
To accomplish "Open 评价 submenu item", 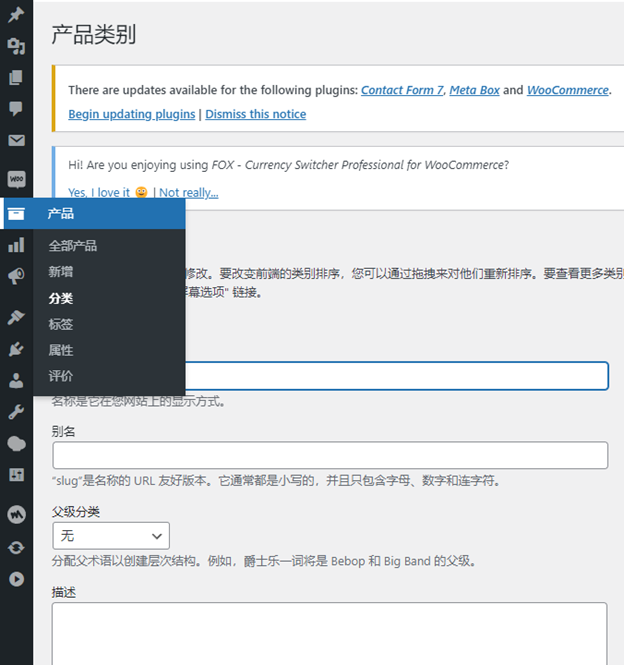I will pyautogui.click(x=61, y=376).
